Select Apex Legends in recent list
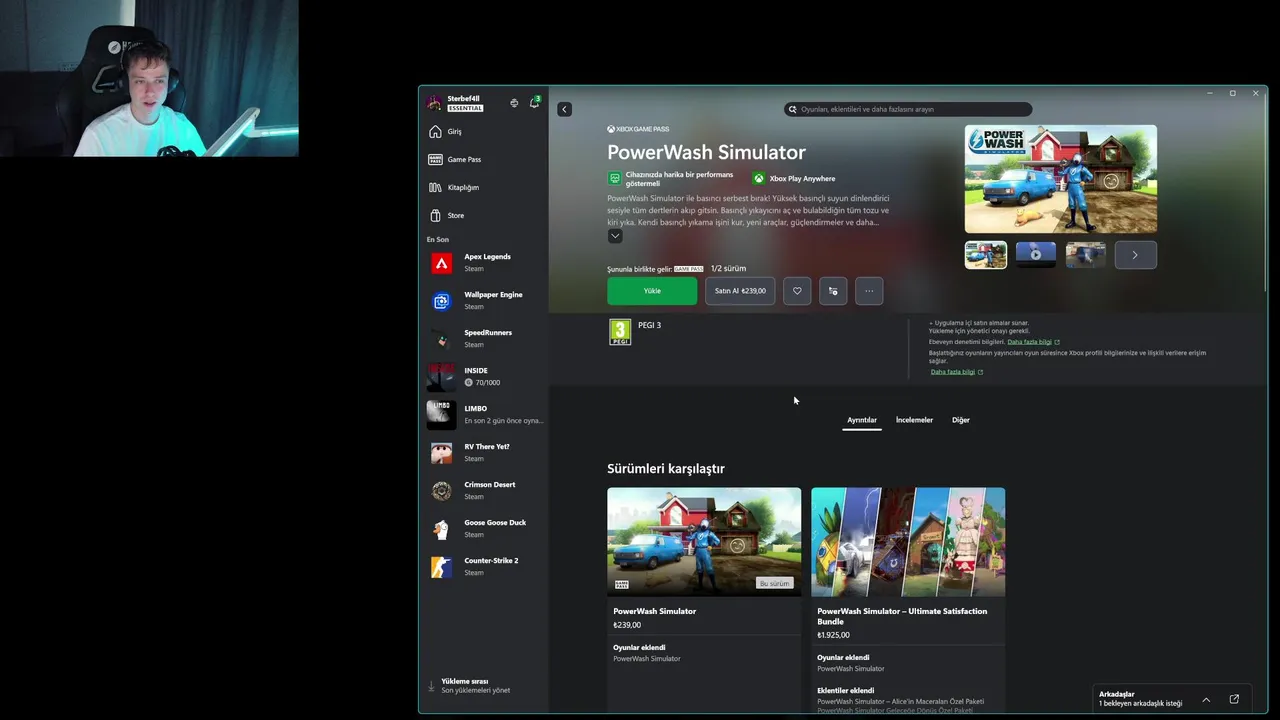Screen dimensions: 1280x720 pos(484,263)
